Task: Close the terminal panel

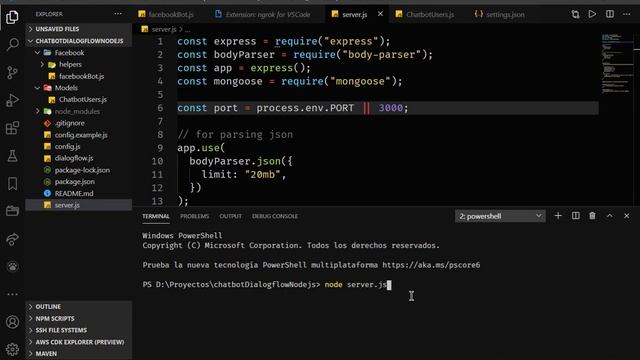Action: (x=627, y=216)
